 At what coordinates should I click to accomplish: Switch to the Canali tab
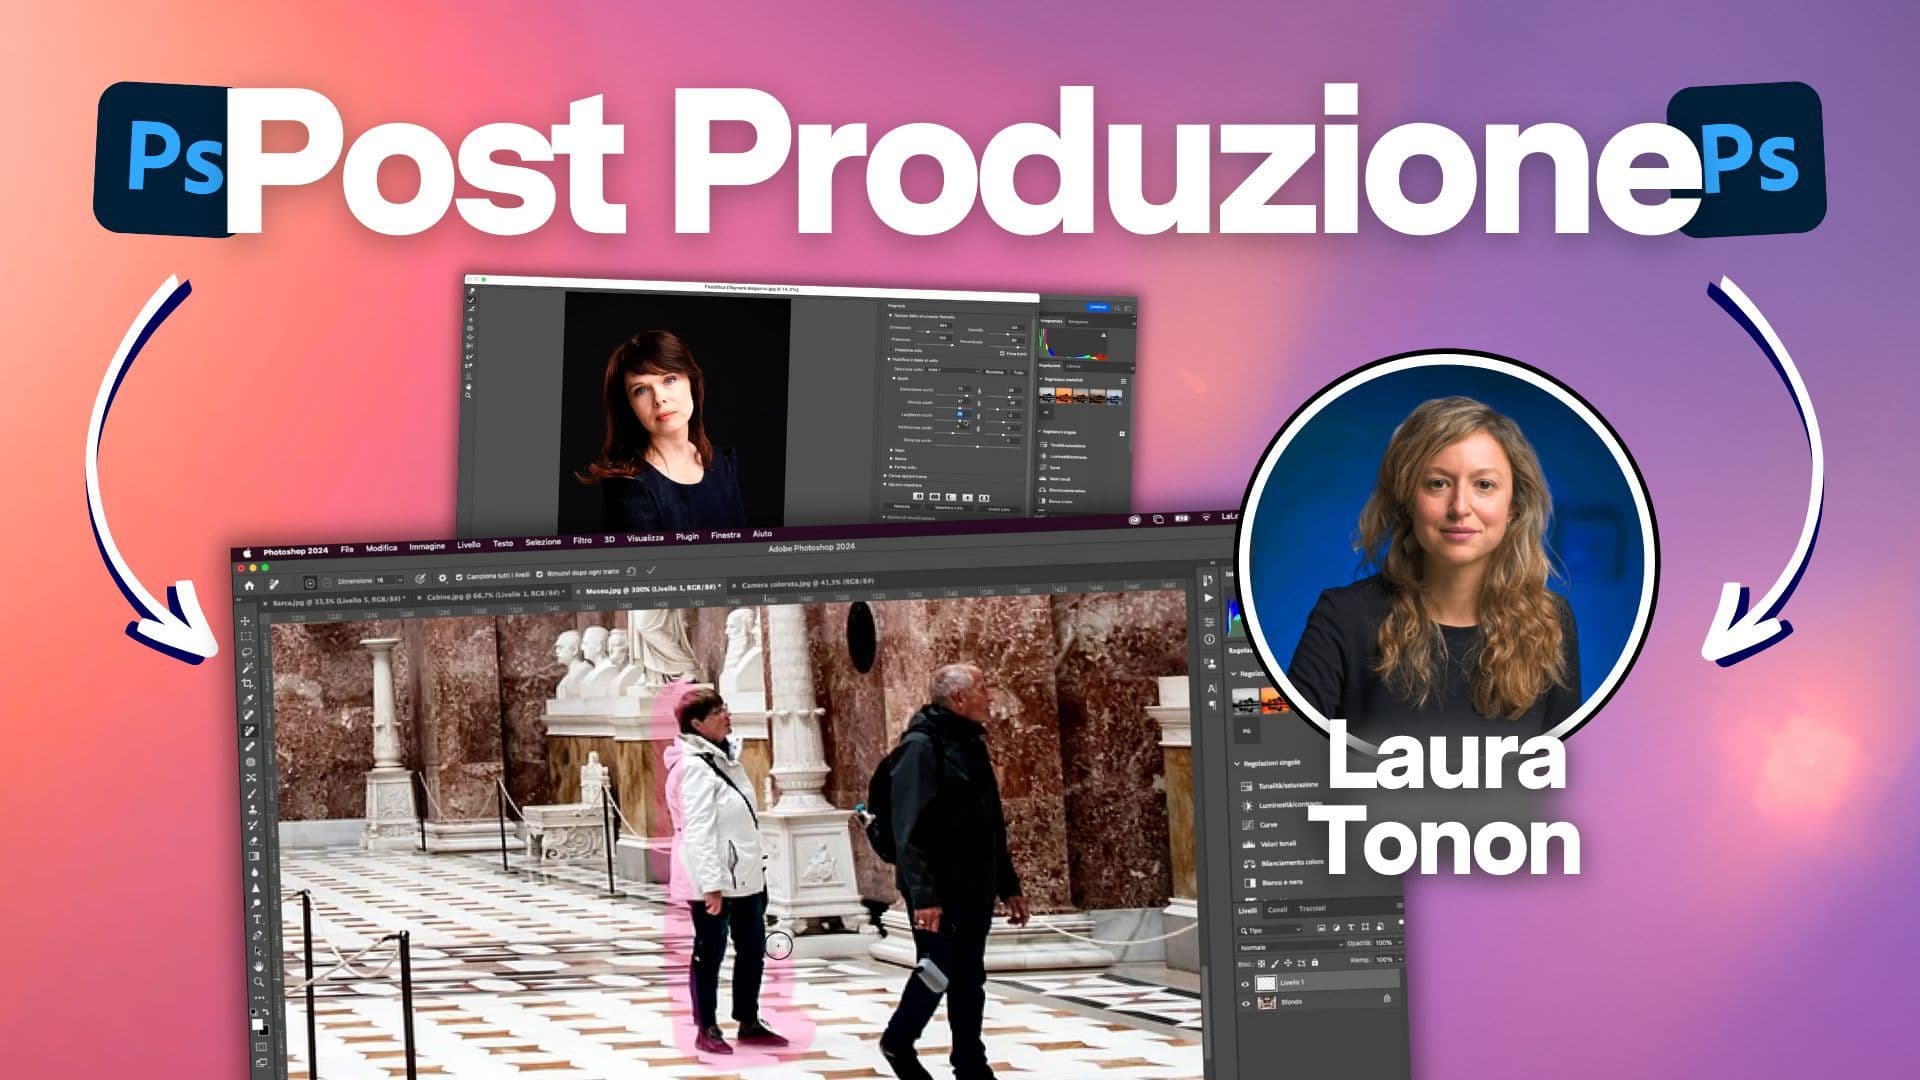click(x=1278, y=909)
